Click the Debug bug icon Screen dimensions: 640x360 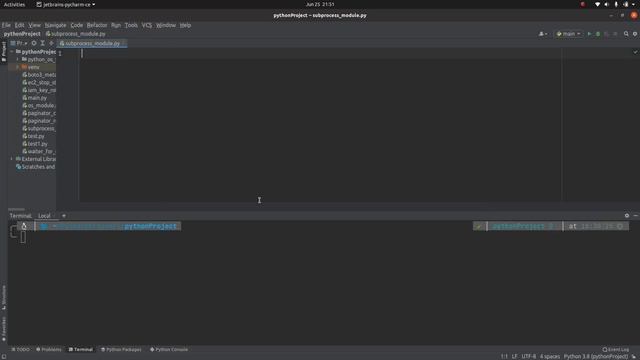coord(598,34)
